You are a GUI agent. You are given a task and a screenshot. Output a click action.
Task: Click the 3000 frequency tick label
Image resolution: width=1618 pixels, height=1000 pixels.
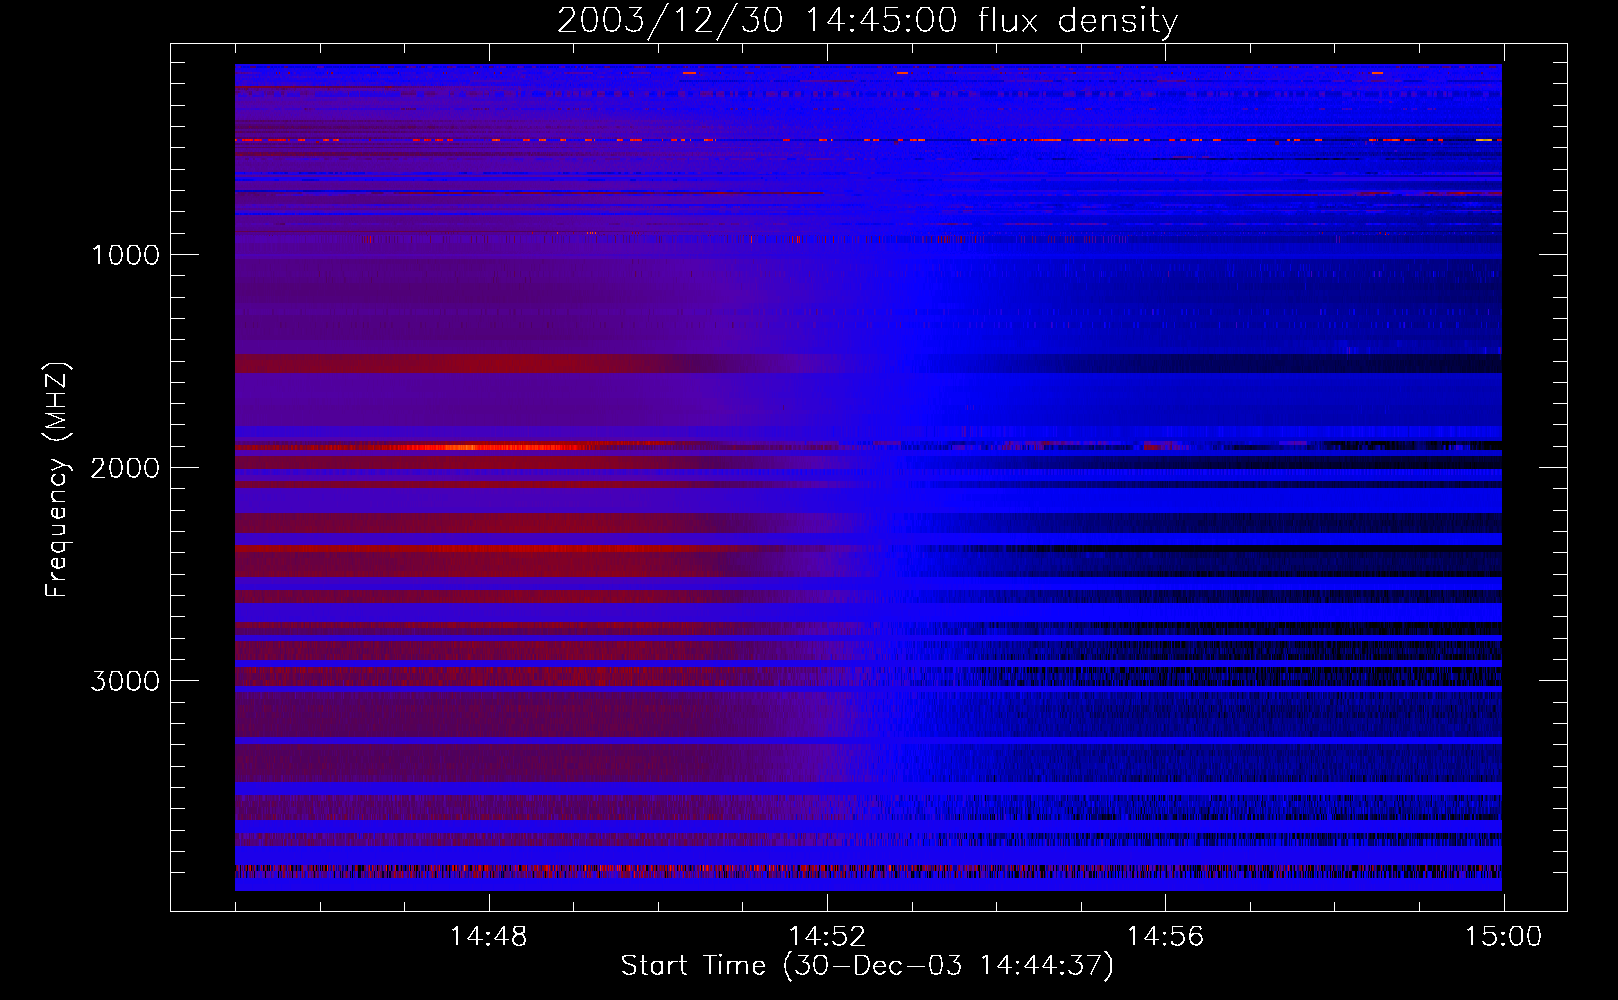coord(125,681)
